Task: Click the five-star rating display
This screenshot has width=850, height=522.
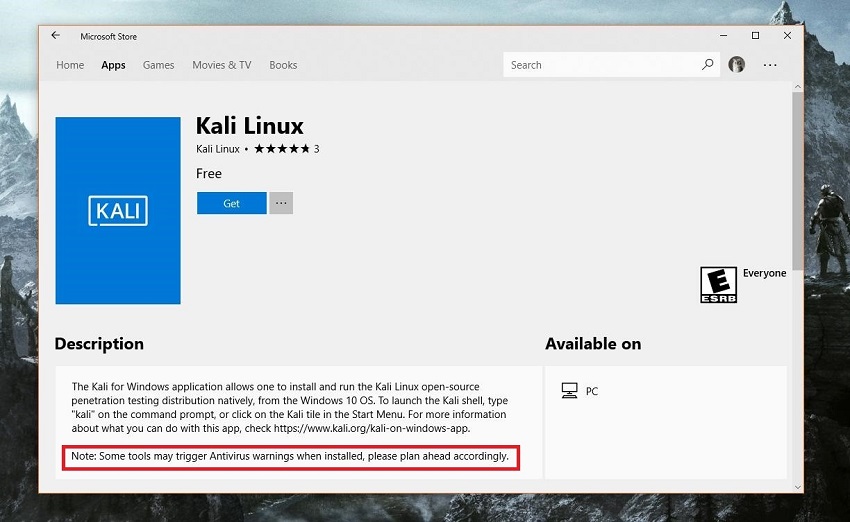Action: click(281, 149)
